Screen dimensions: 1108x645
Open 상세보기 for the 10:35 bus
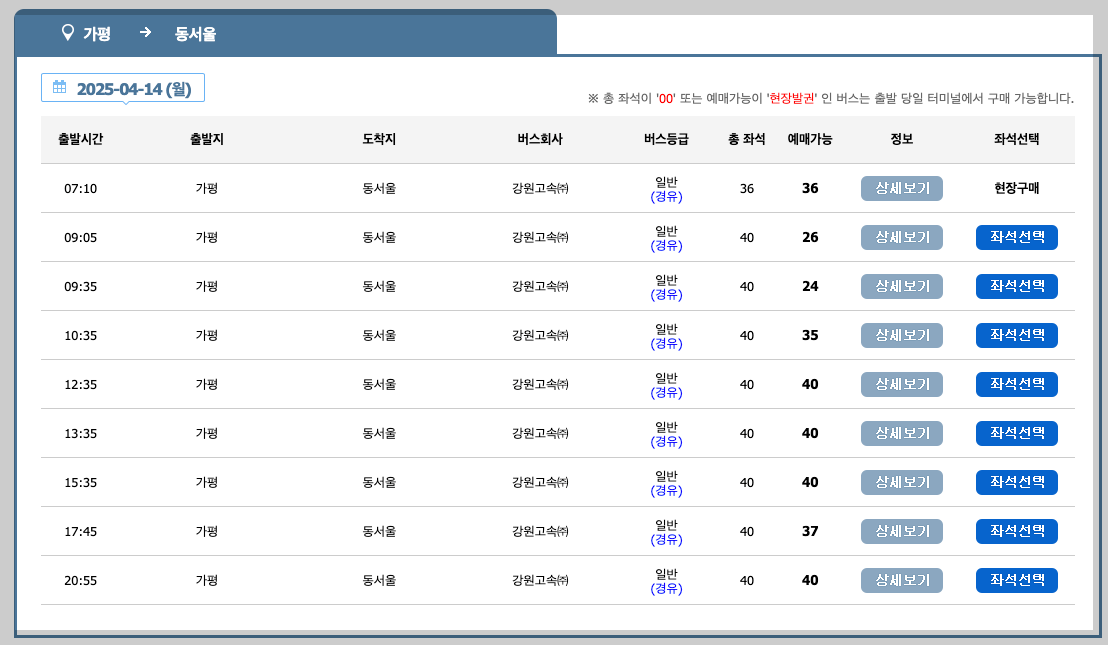pos(901,335)
